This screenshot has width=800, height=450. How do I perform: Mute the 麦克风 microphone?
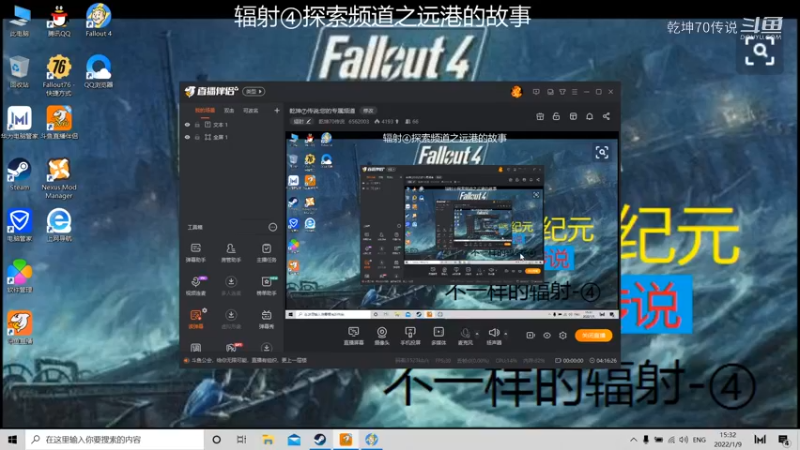[465, 336]
